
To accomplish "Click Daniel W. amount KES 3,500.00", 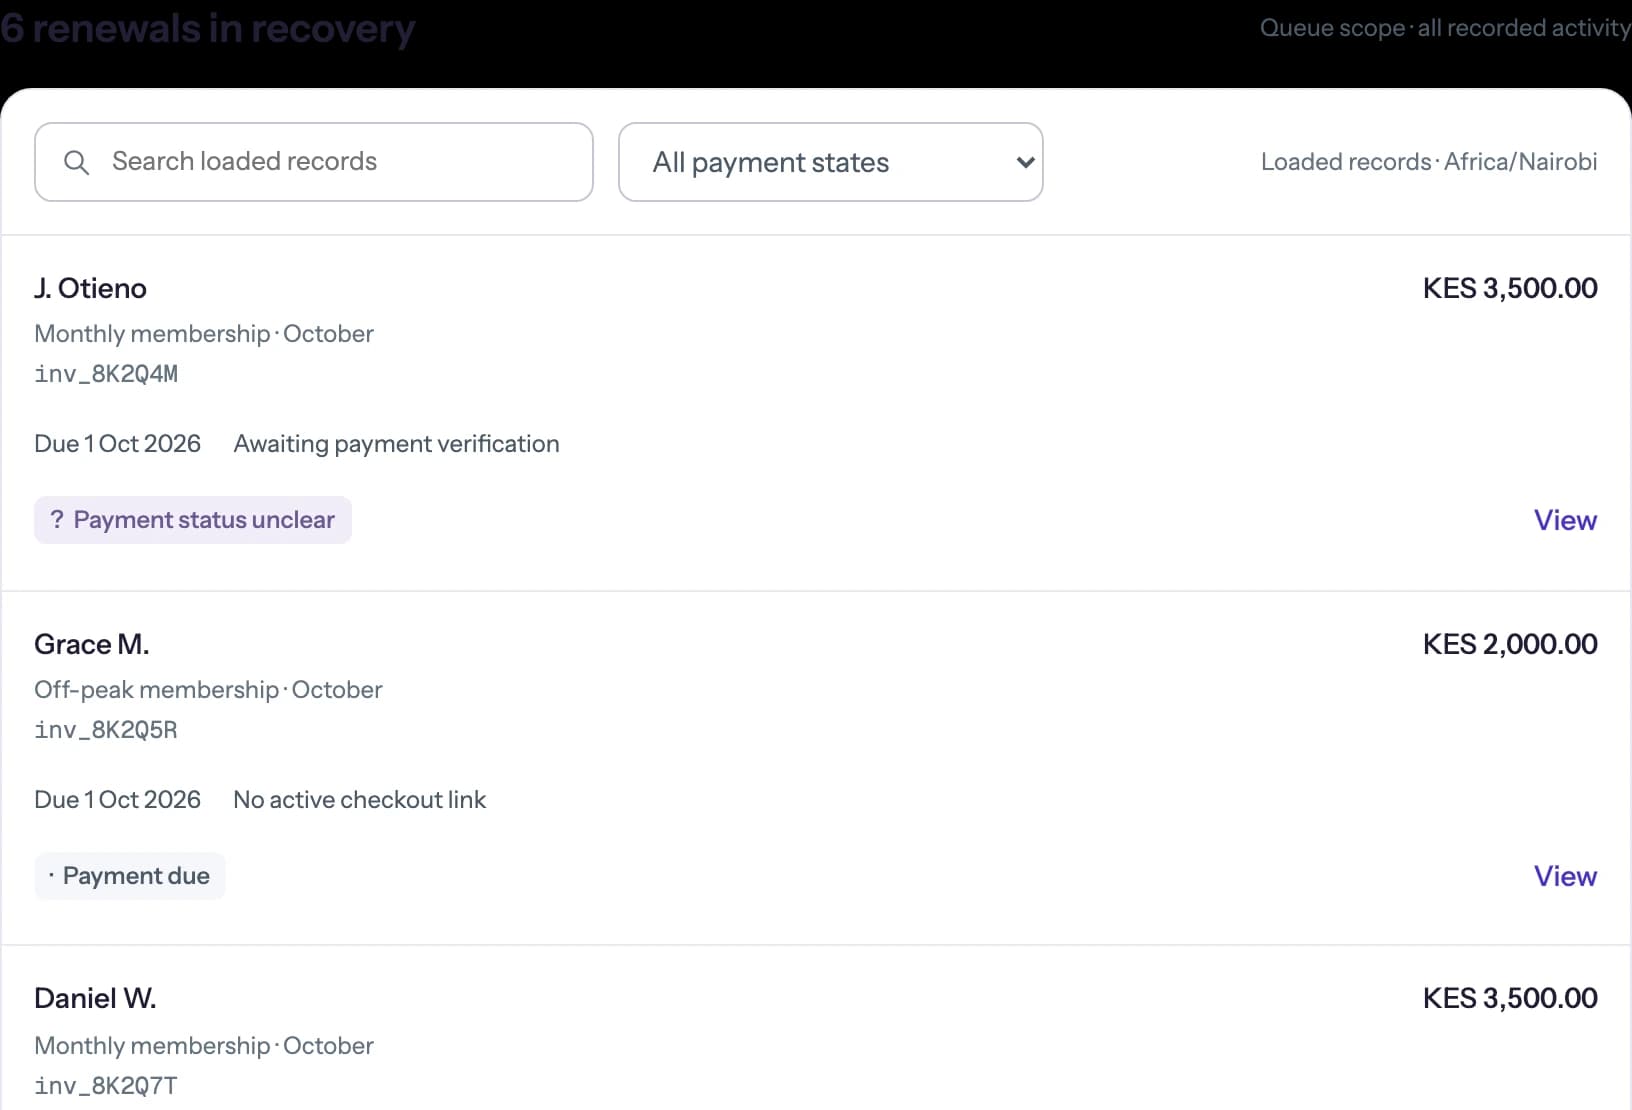I will [x=1510, y=998].
